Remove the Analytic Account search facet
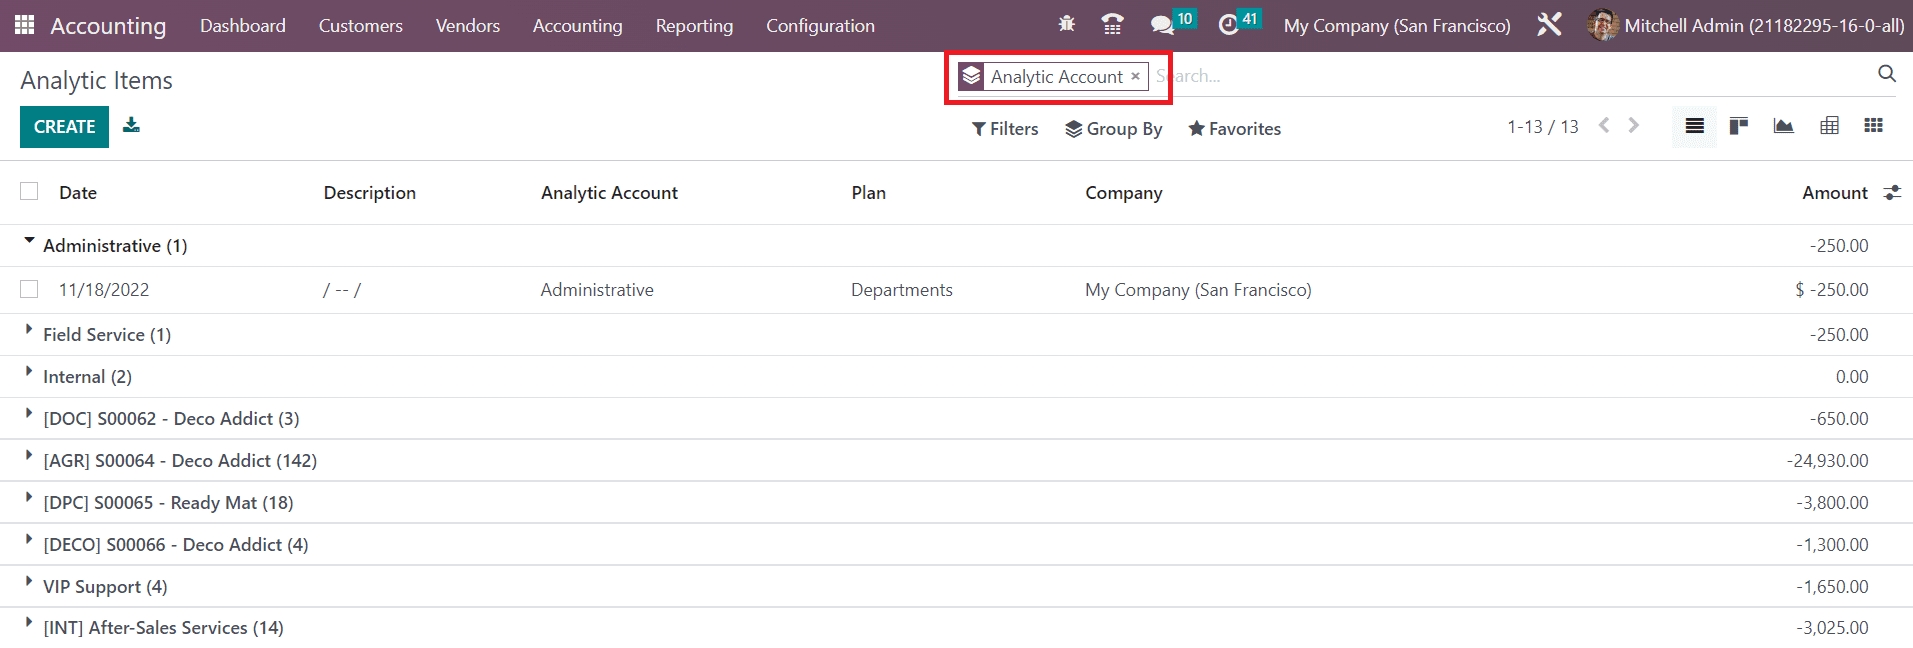Screen dimensions: 1913x648 [1135, 76]
